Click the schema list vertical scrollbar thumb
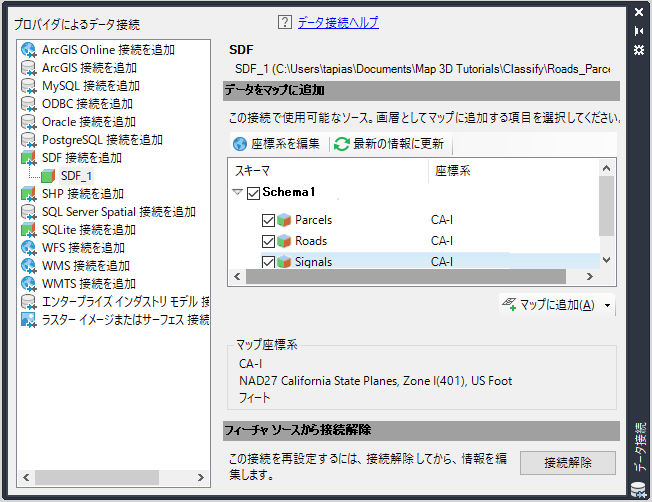The image size is (652, 502). click(606, 206)
